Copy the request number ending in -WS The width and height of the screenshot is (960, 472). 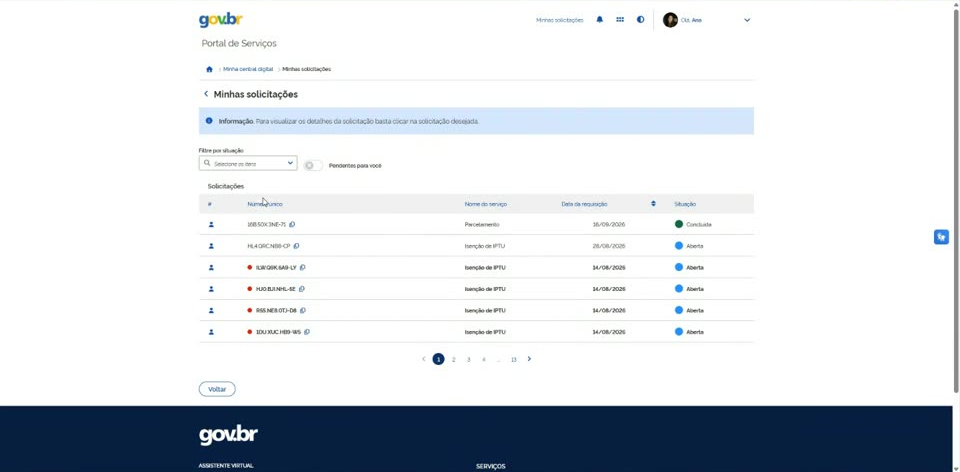coord(307,332)
